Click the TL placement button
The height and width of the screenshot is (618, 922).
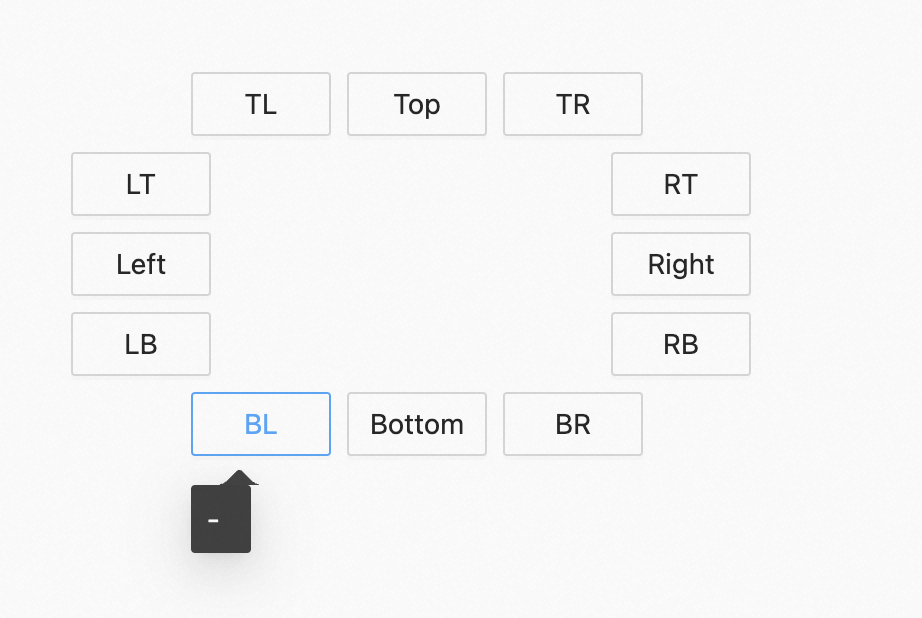pos(260,104)
